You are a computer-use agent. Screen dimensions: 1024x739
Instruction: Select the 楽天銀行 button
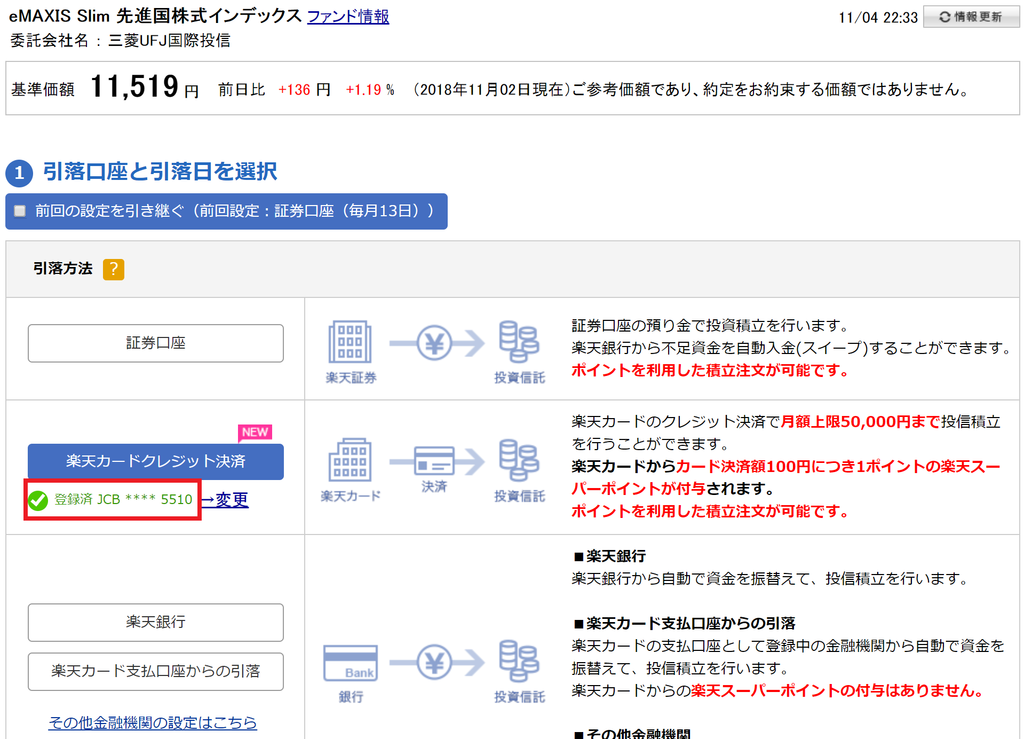pyautogui.click(x=155, y=622)
